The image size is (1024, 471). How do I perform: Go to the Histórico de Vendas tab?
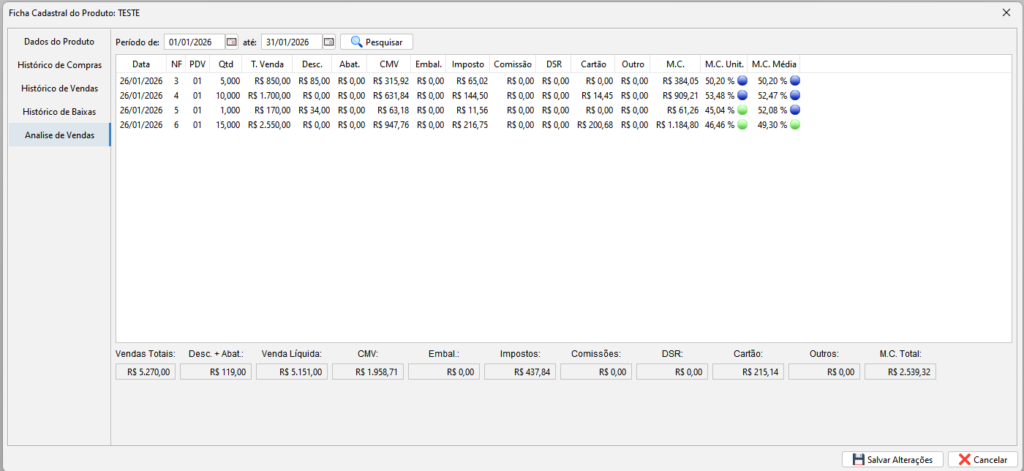(x=59, y=88)
